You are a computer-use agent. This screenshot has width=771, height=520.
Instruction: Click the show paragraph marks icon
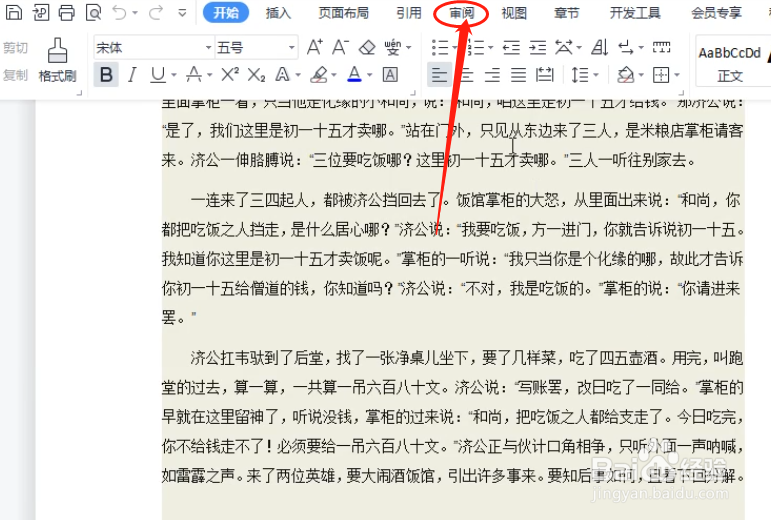click(626, 48)
